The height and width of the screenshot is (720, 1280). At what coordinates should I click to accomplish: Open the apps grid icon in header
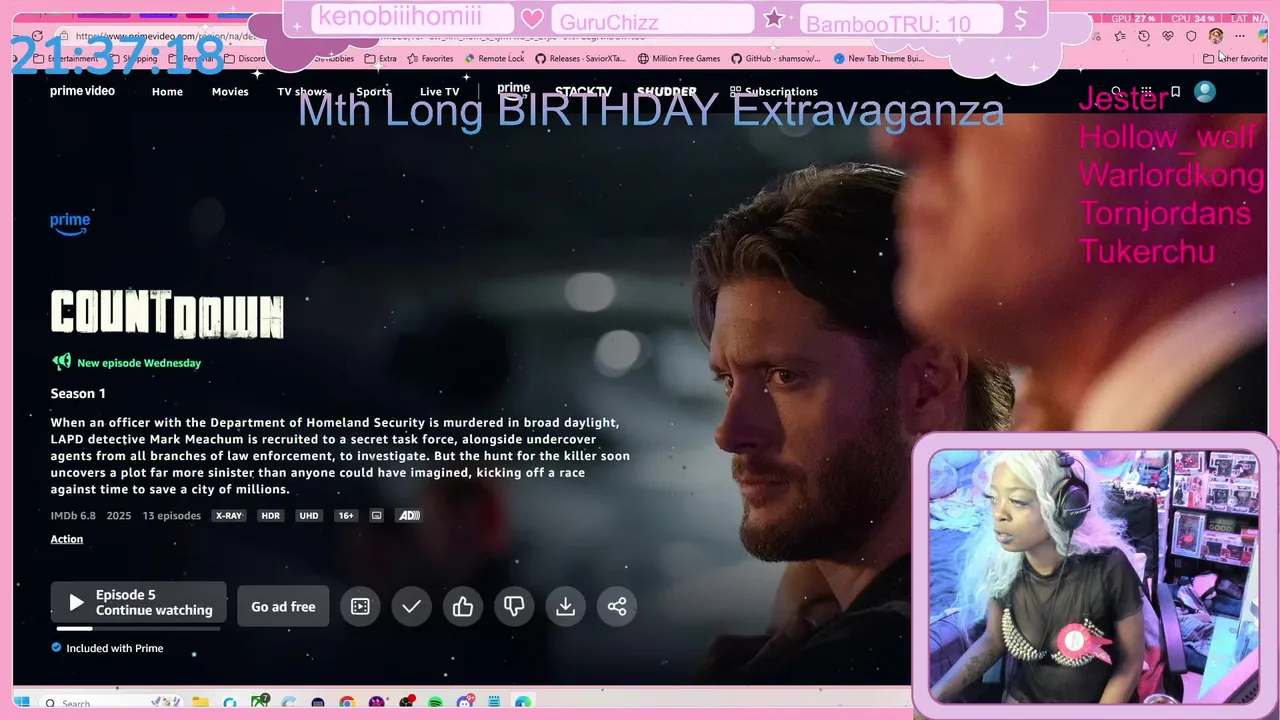coord(1146,92)
